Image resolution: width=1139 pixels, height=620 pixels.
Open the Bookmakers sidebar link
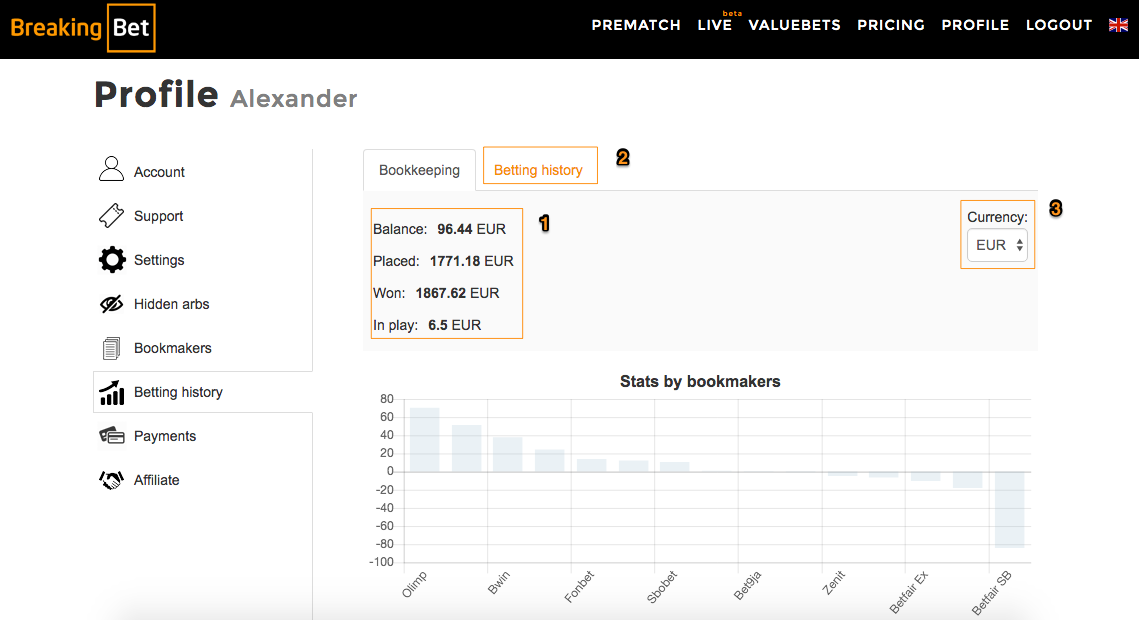173,348
